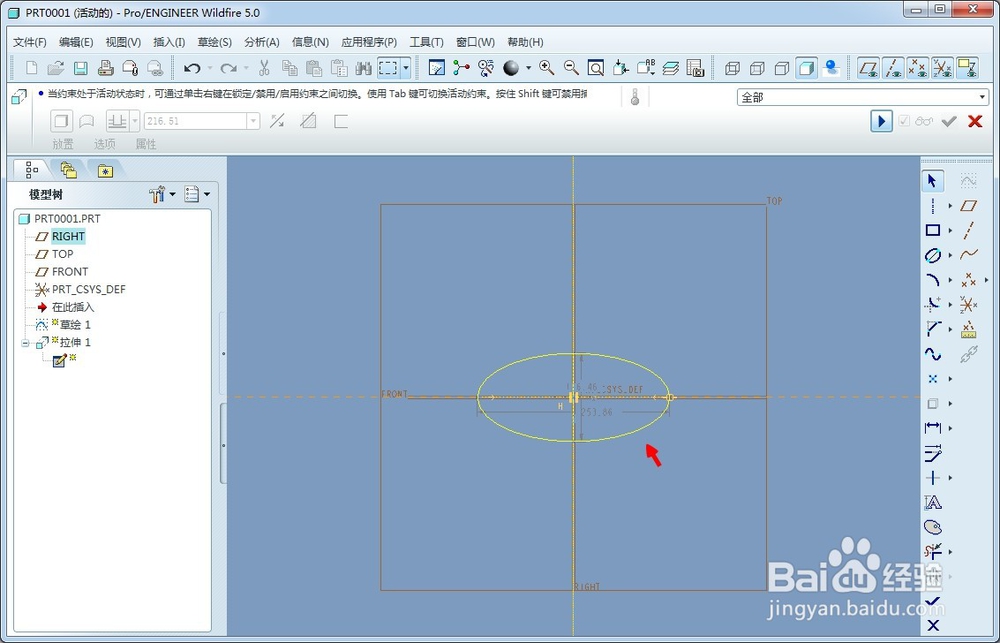
Task: Toggle datum planes display
Action: [868, 68]
